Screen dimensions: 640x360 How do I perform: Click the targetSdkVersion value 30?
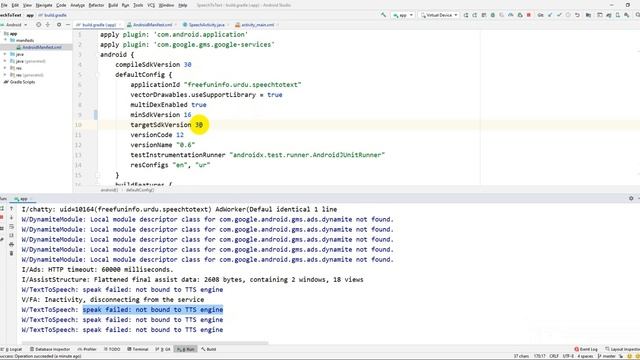(x=199, y=125)
